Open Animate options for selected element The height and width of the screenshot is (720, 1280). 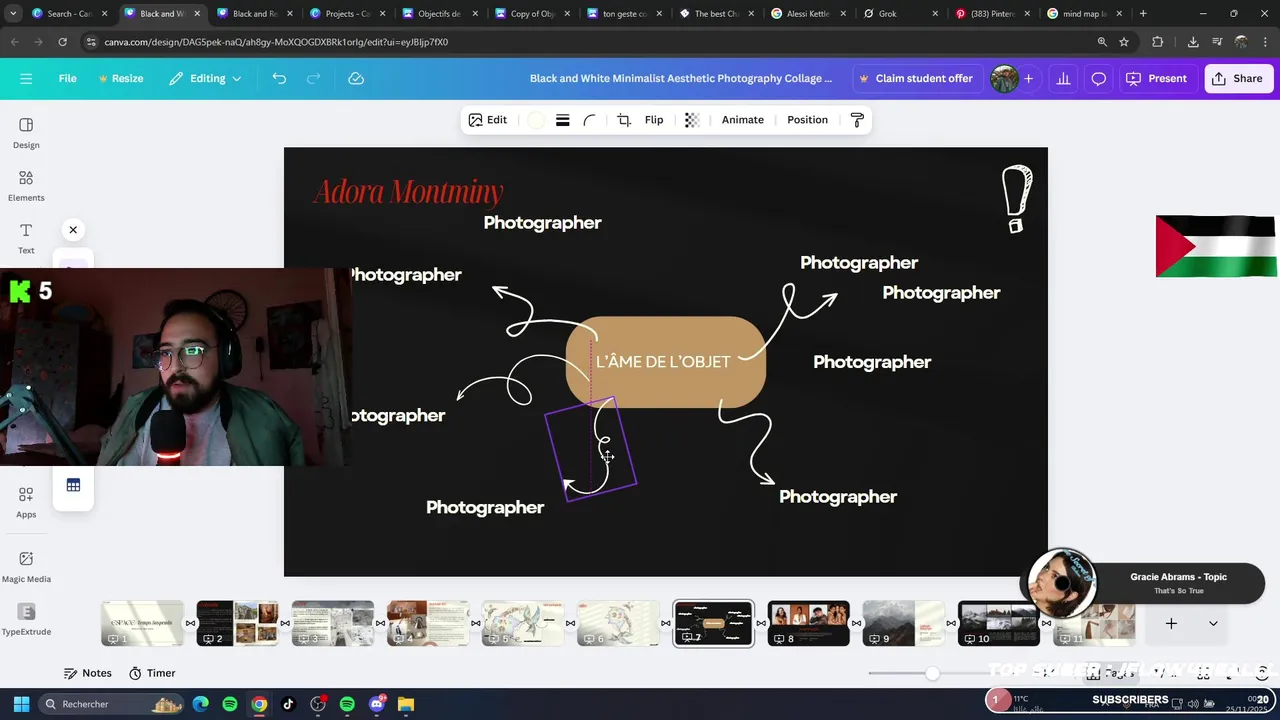pyautogui.click(x=743, y=120)
